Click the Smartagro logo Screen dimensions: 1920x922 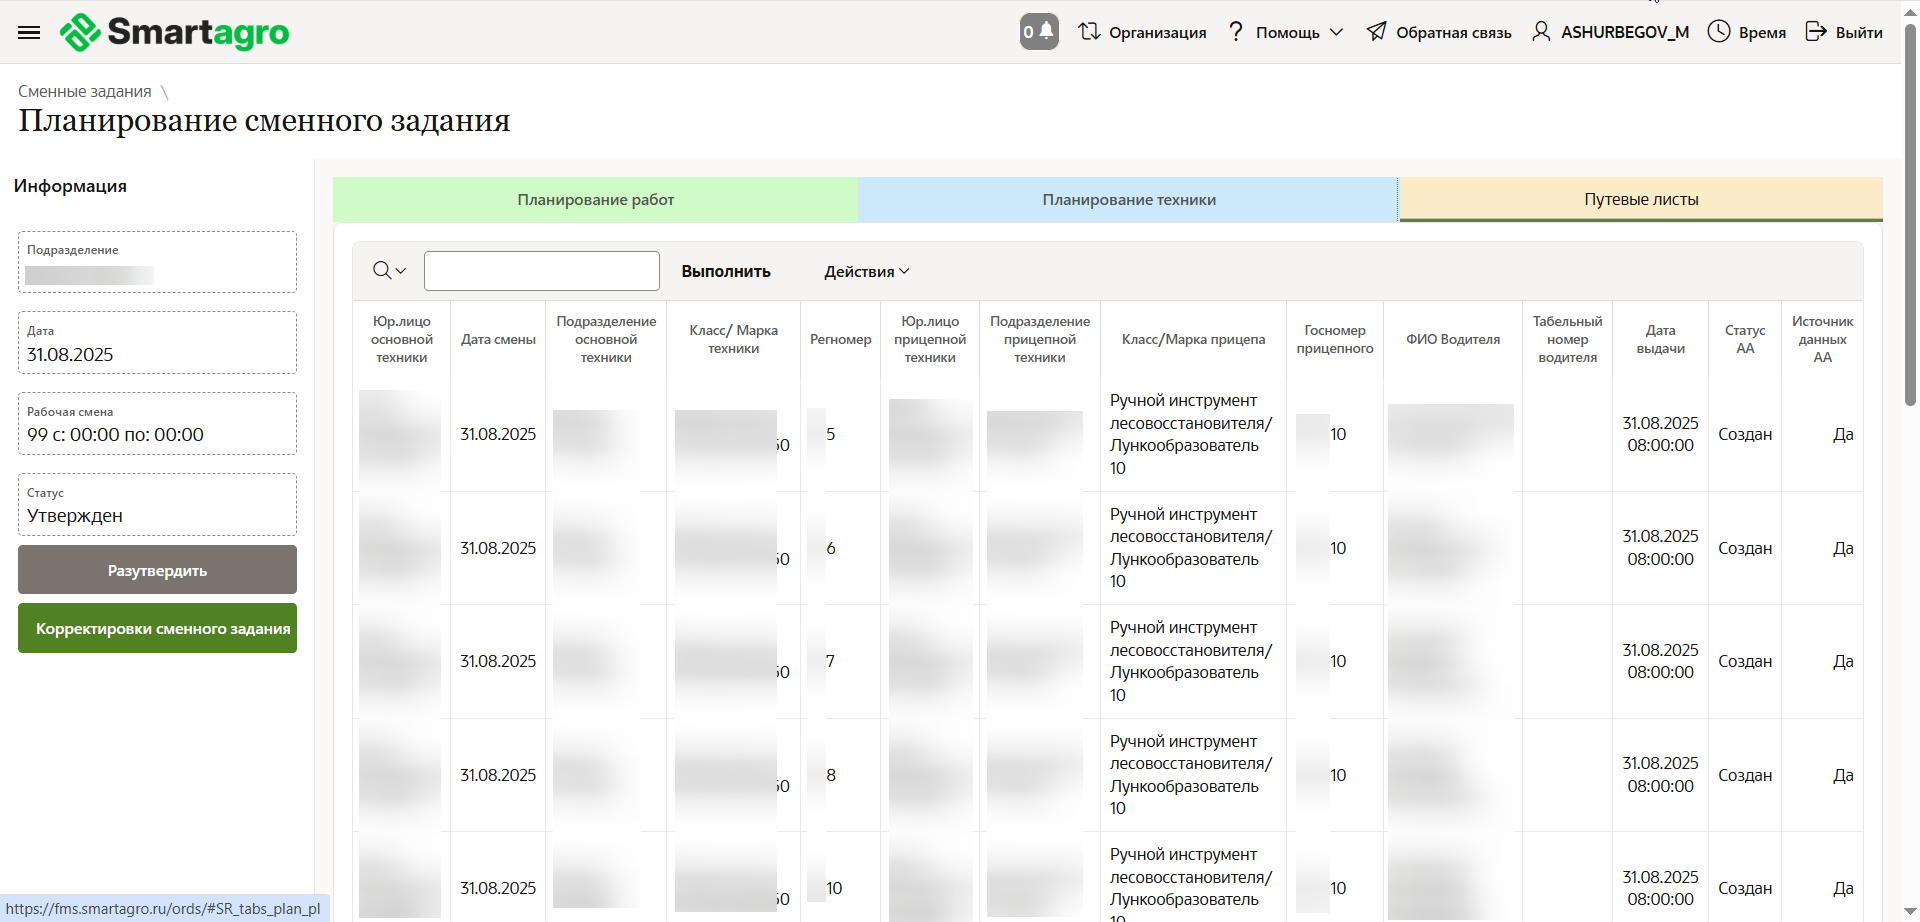click(x=175, y=32)
